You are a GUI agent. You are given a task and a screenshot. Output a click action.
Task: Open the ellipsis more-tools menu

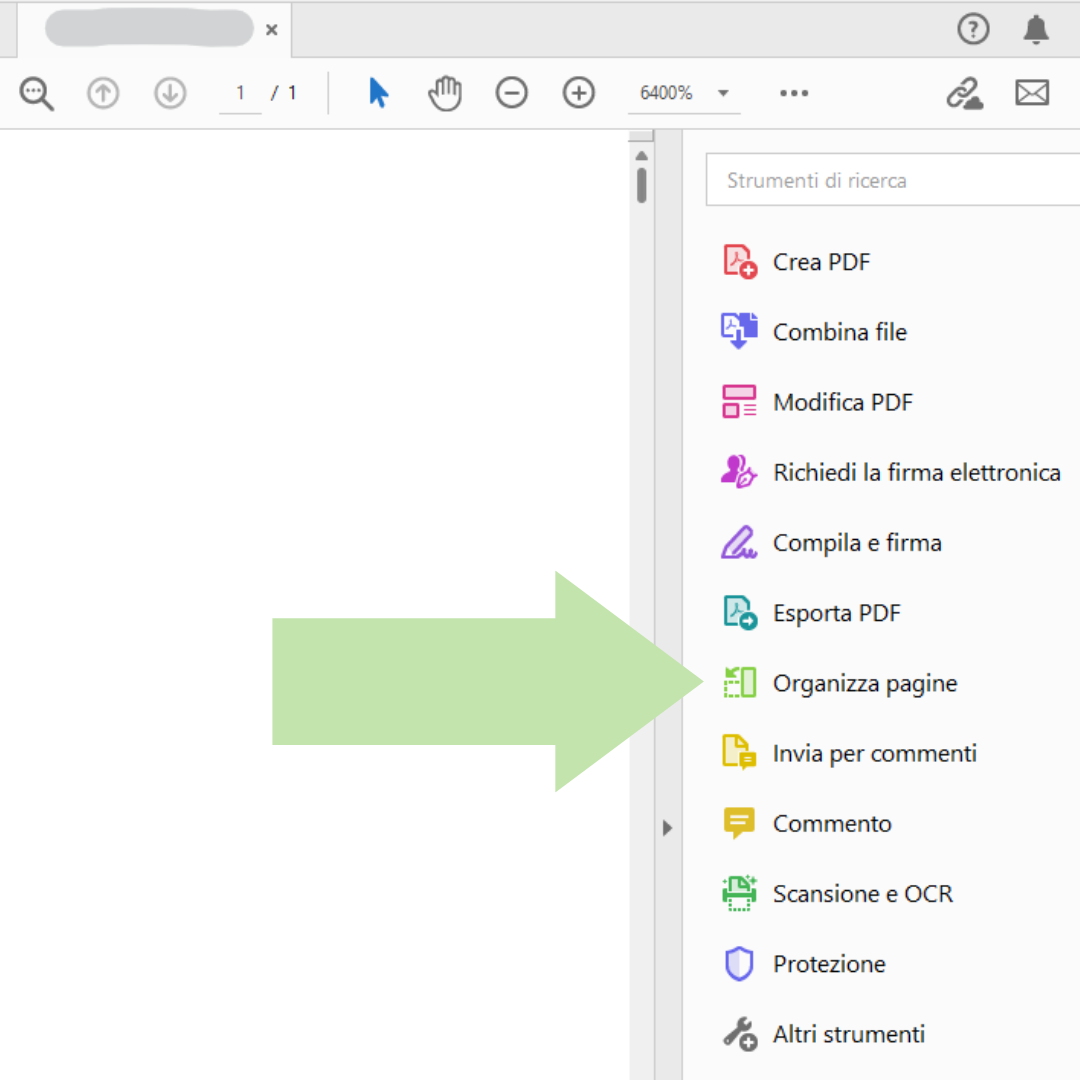coord(794,93)
